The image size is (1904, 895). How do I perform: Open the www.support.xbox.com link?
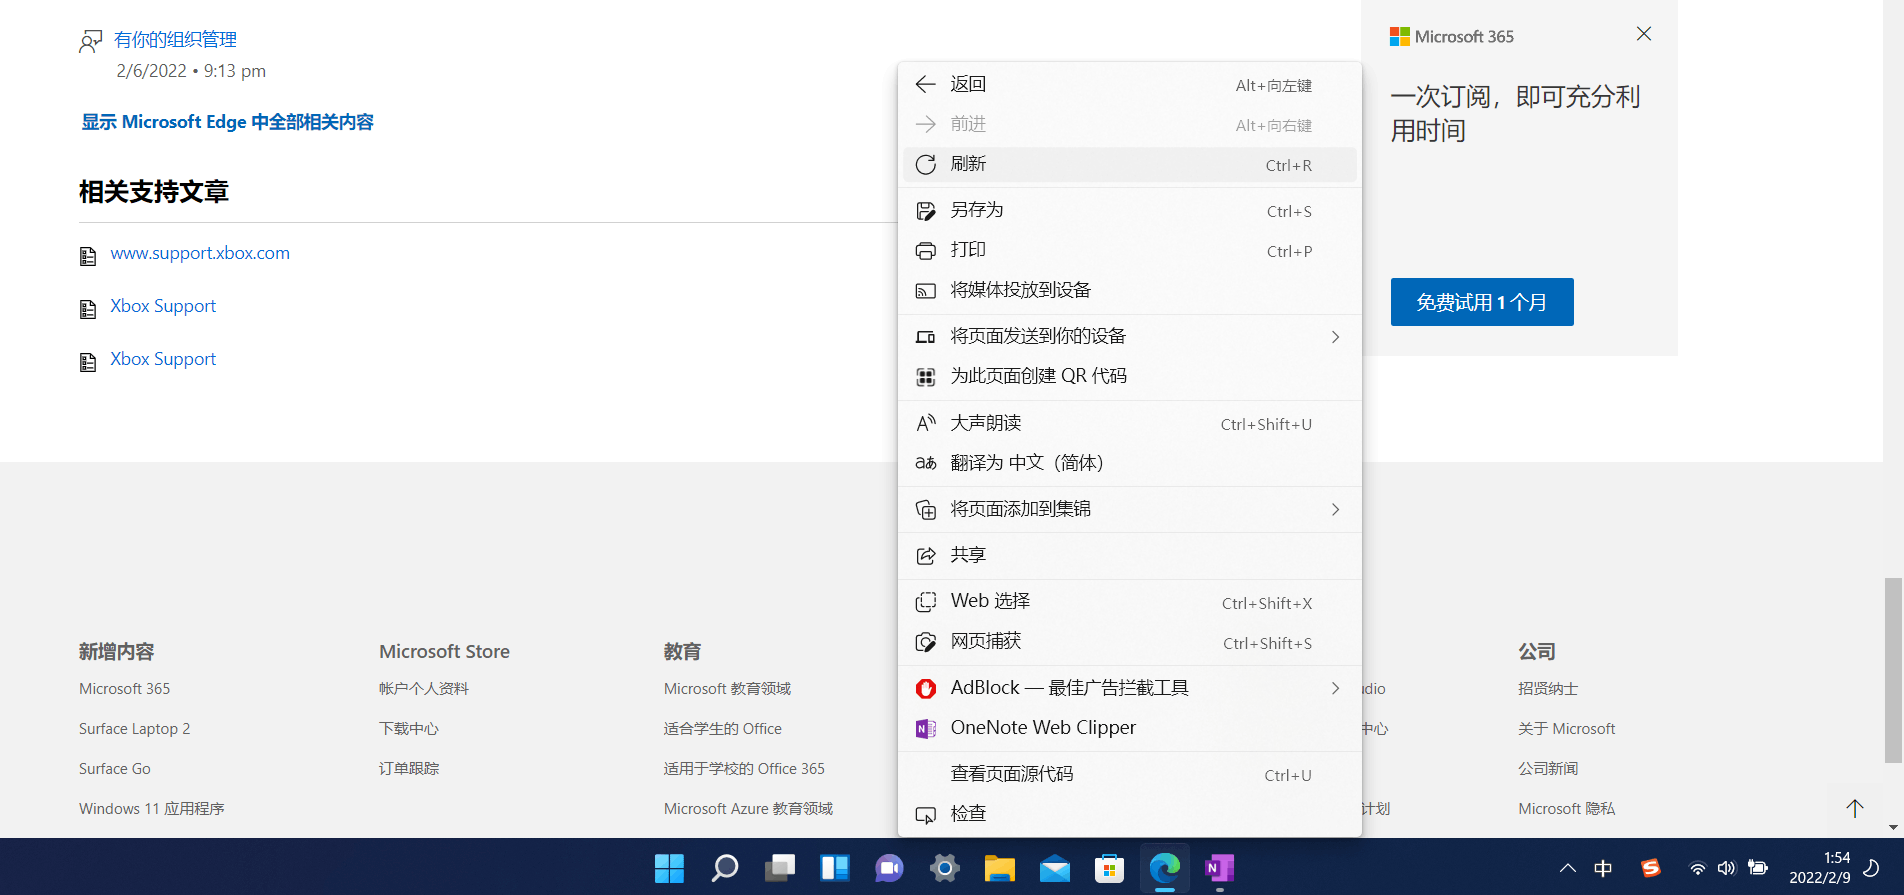pyautogui.click(x=200, y=253)
